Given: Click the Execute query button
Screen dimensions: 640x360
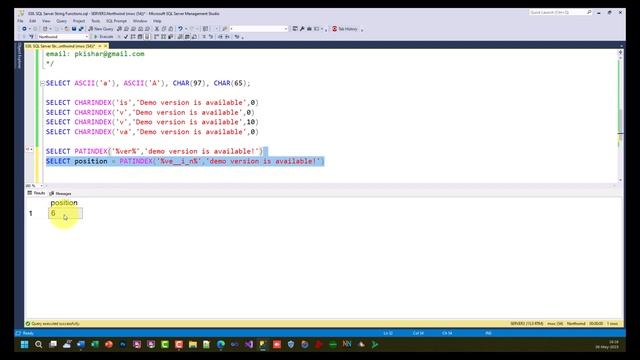Looking at the screenshot, I should point(104,37).
